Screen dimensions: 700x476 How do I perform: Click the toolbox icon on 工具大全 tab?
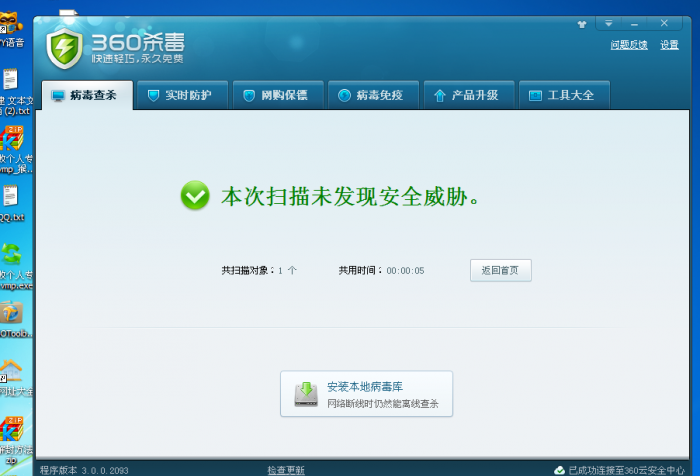[535, 96]
